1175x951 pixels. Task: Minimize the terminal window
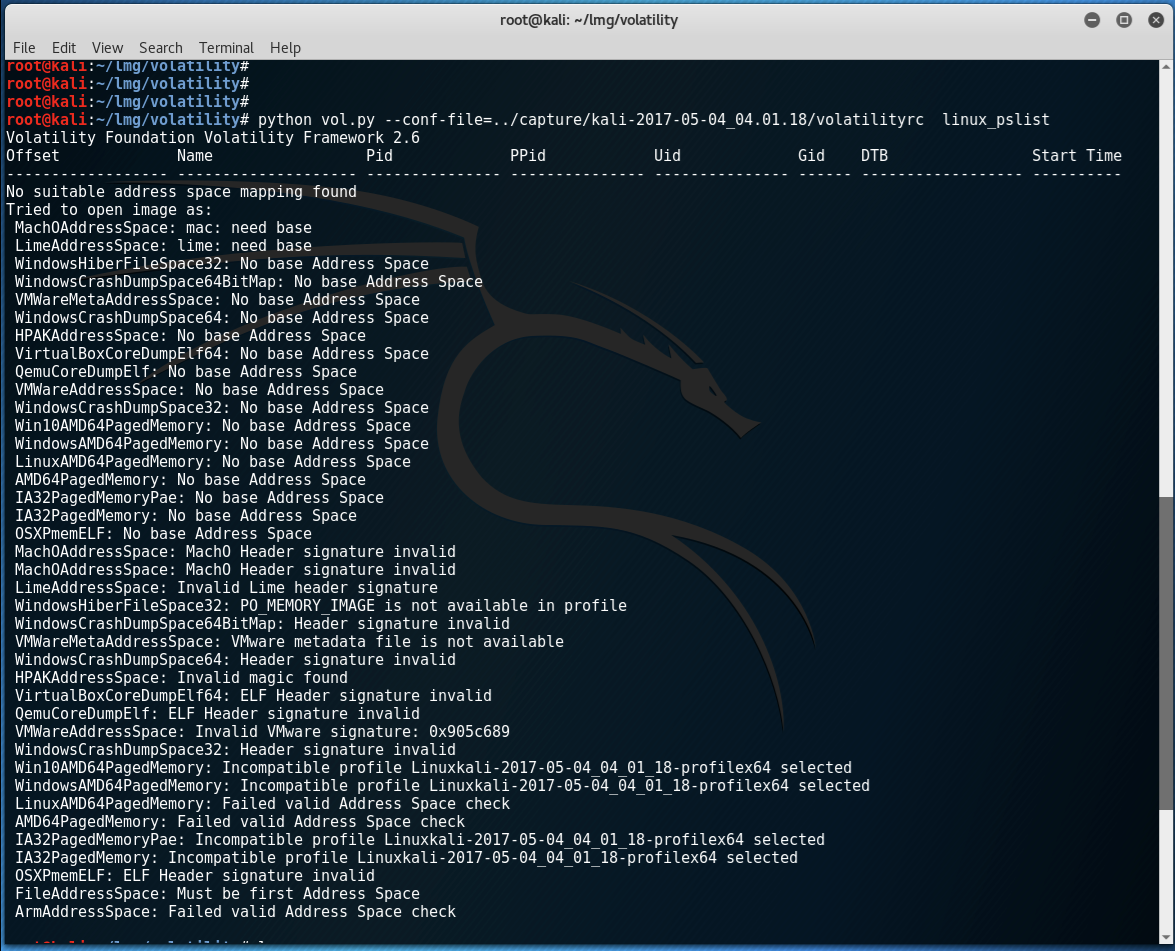1092,20
